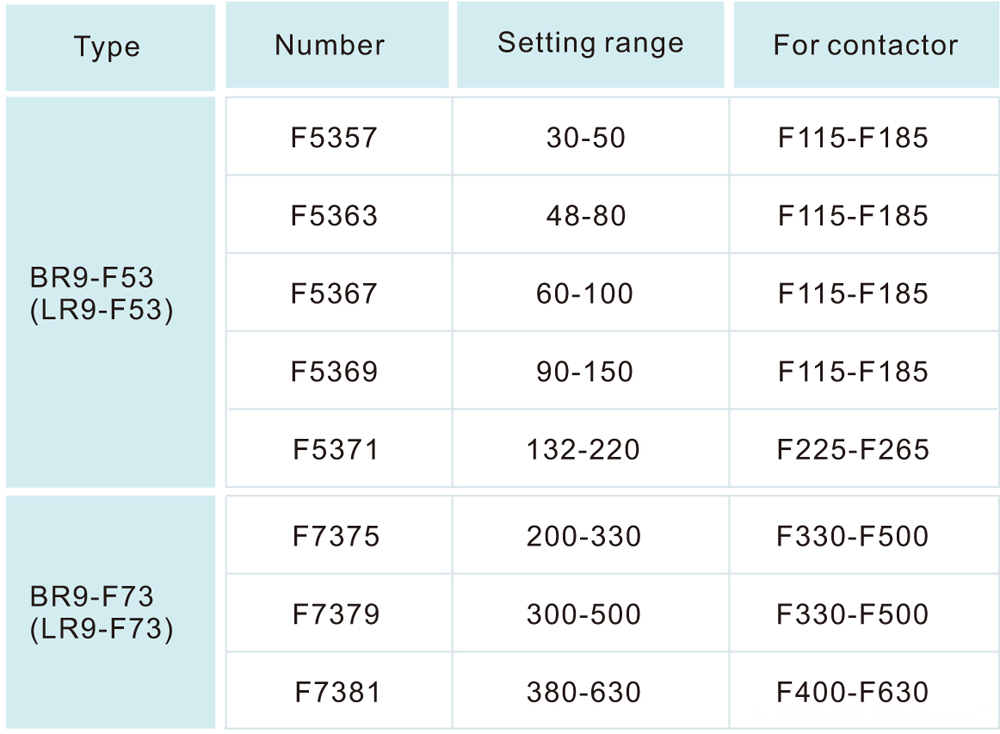1000x734 pixels.
Task: Click the Number column header
Action: (330, 45)
